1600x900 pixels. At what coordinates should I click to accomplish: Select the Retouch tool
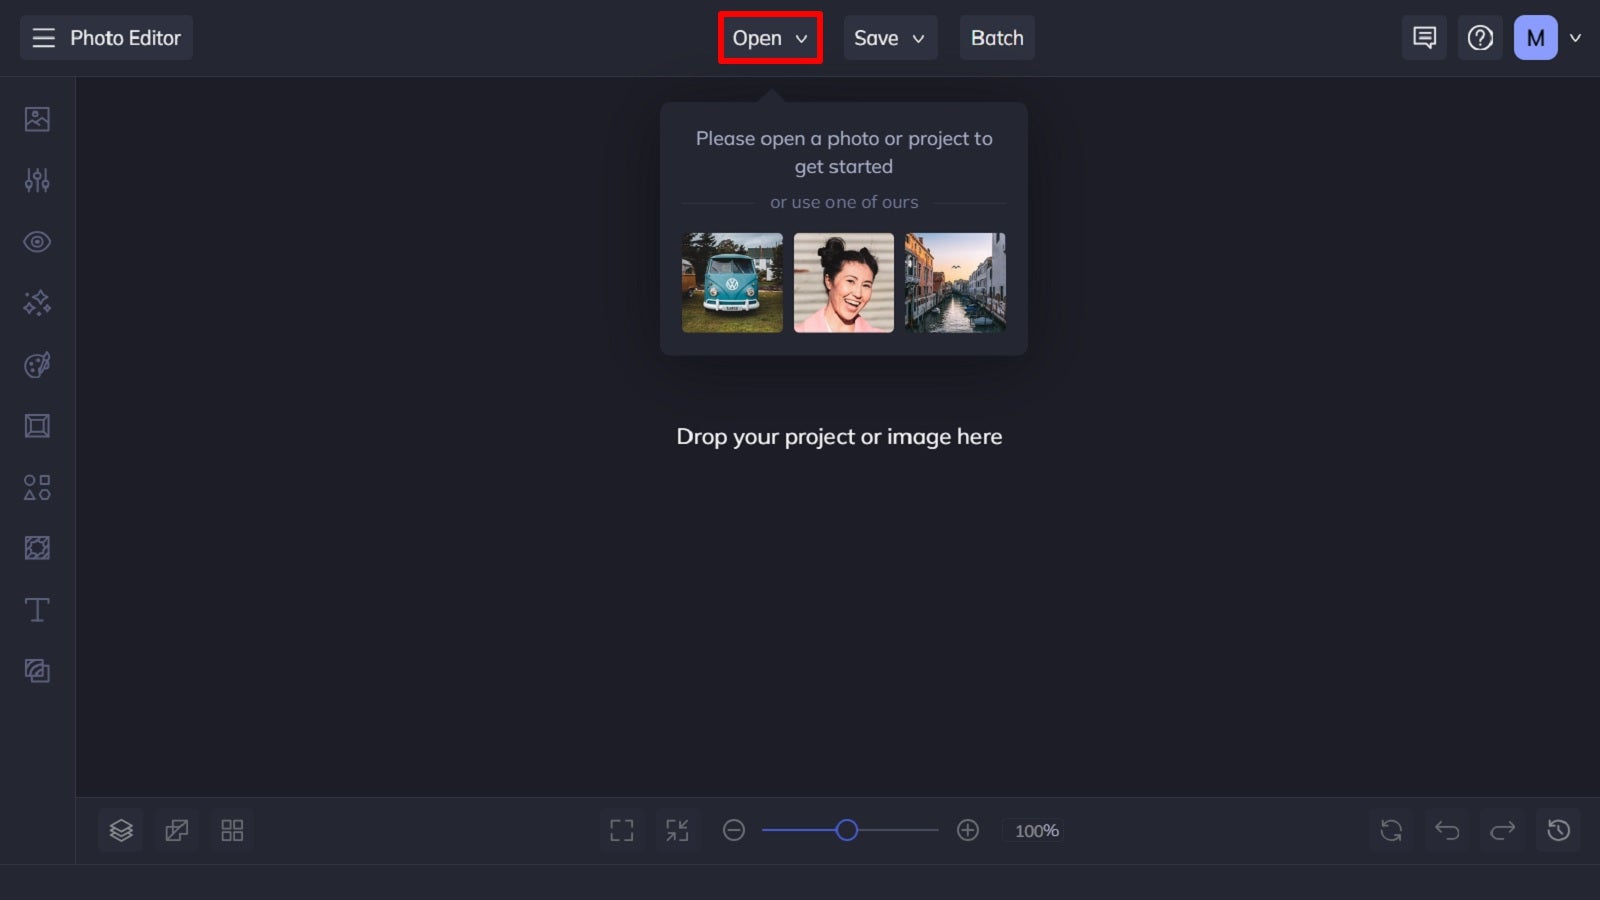tap(37, 241)
